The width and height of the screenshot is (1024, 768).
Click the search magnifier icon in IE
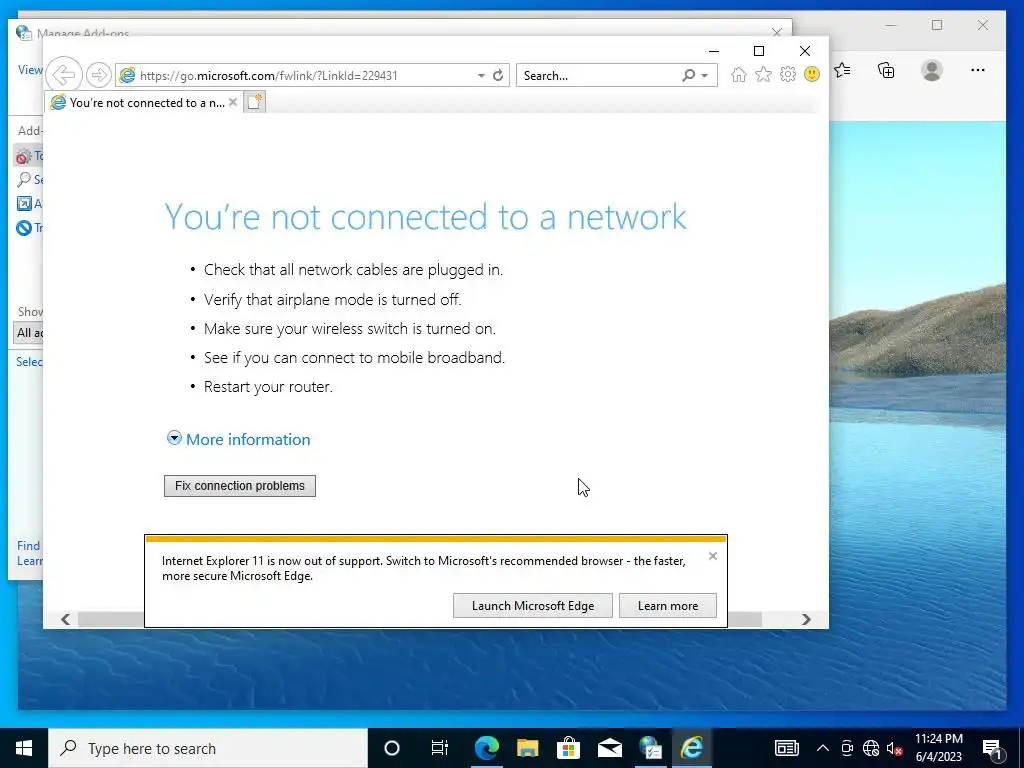[x=688, y=76]
